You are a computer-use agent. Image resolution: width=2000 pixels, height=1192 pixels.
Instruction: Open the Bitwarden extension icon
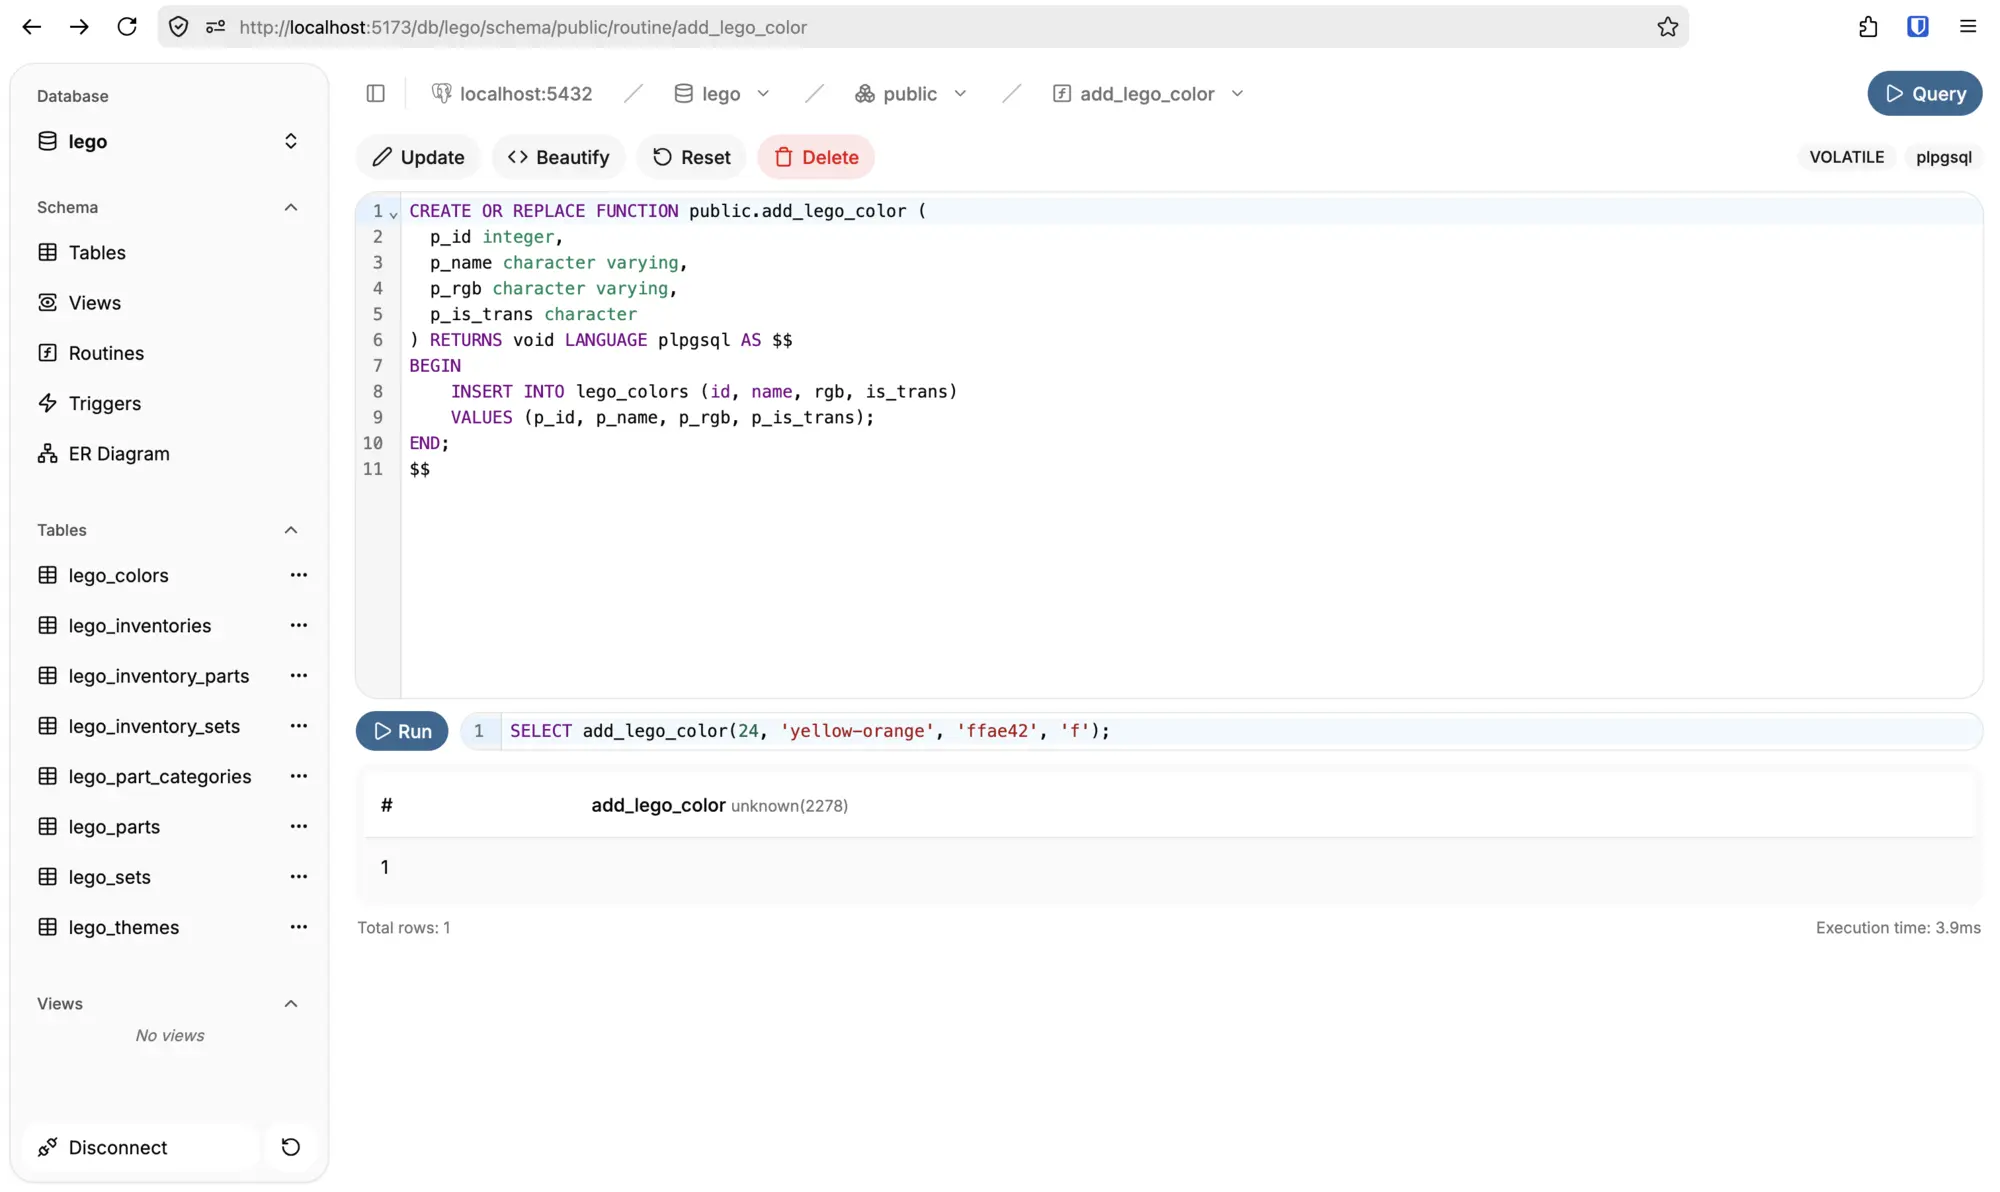1917,27
